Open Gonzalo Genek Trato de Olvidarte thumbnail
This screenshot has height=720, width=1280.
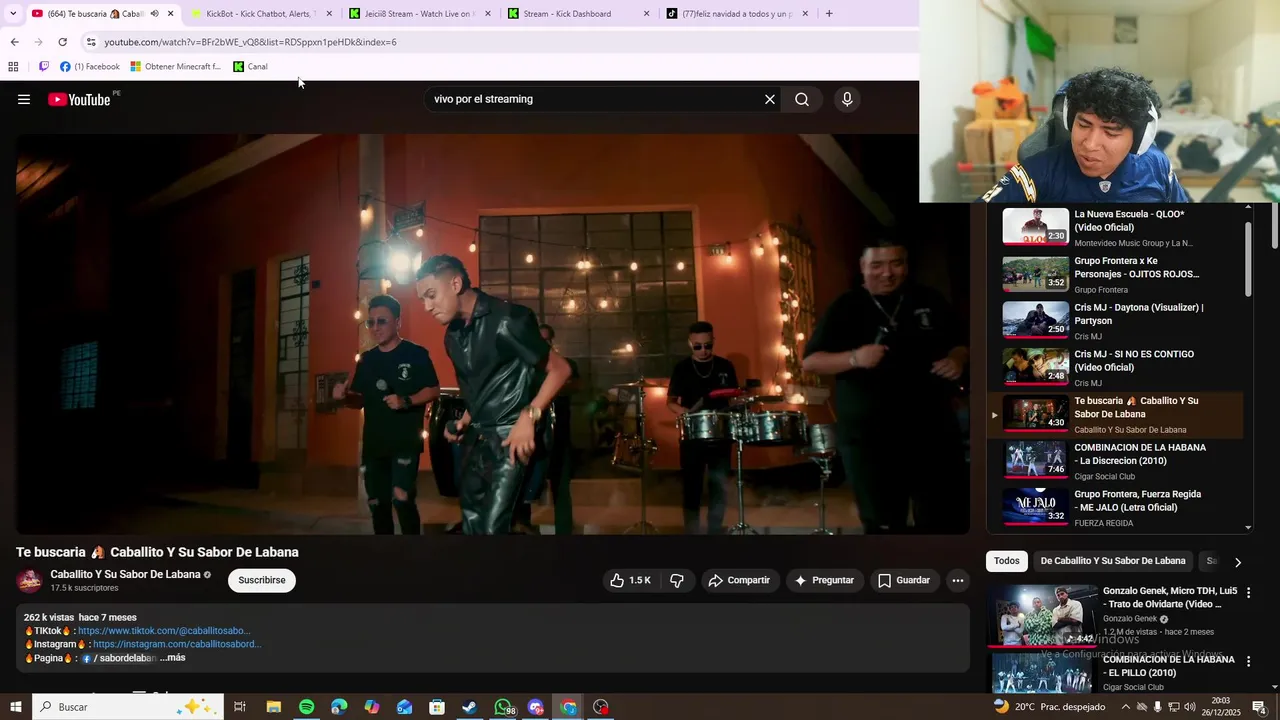click(x=1042, y=615)
